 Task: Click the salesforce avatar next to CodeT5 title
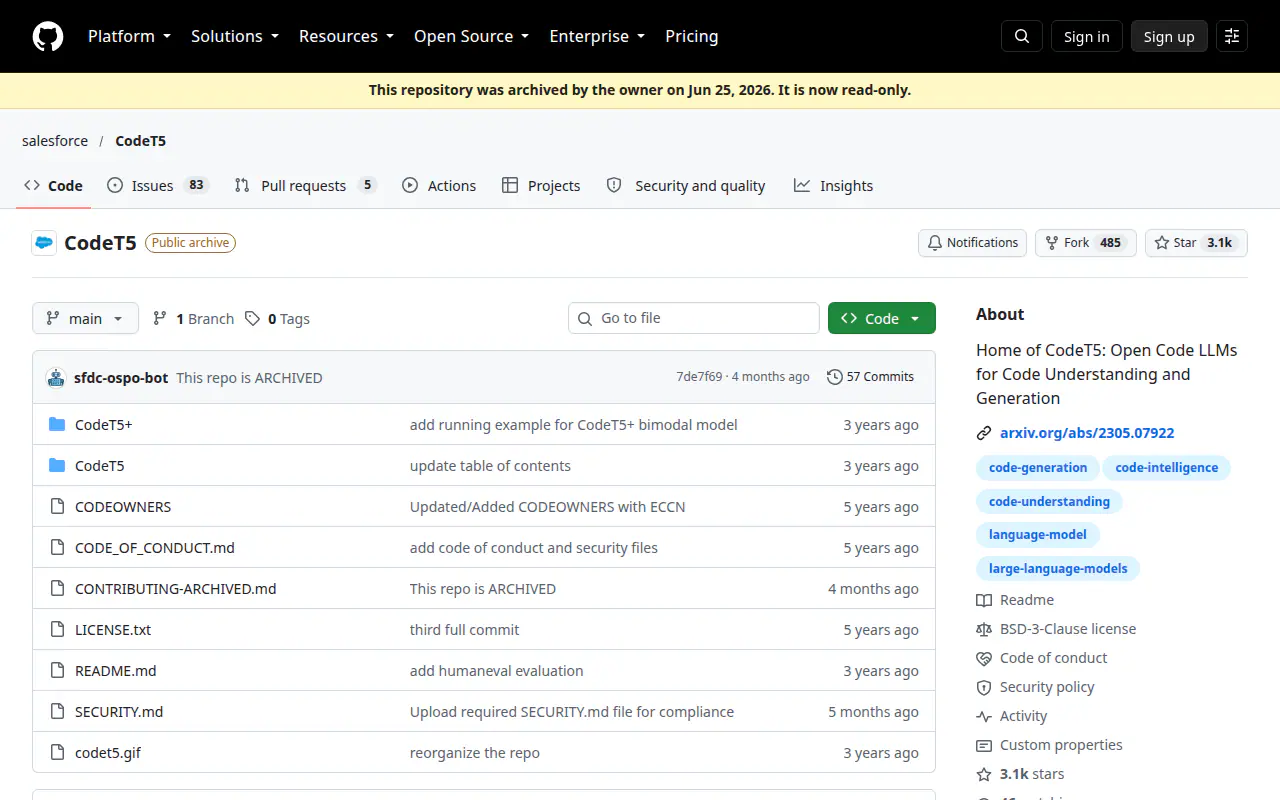pyautogui.click(x=44, y=243)
